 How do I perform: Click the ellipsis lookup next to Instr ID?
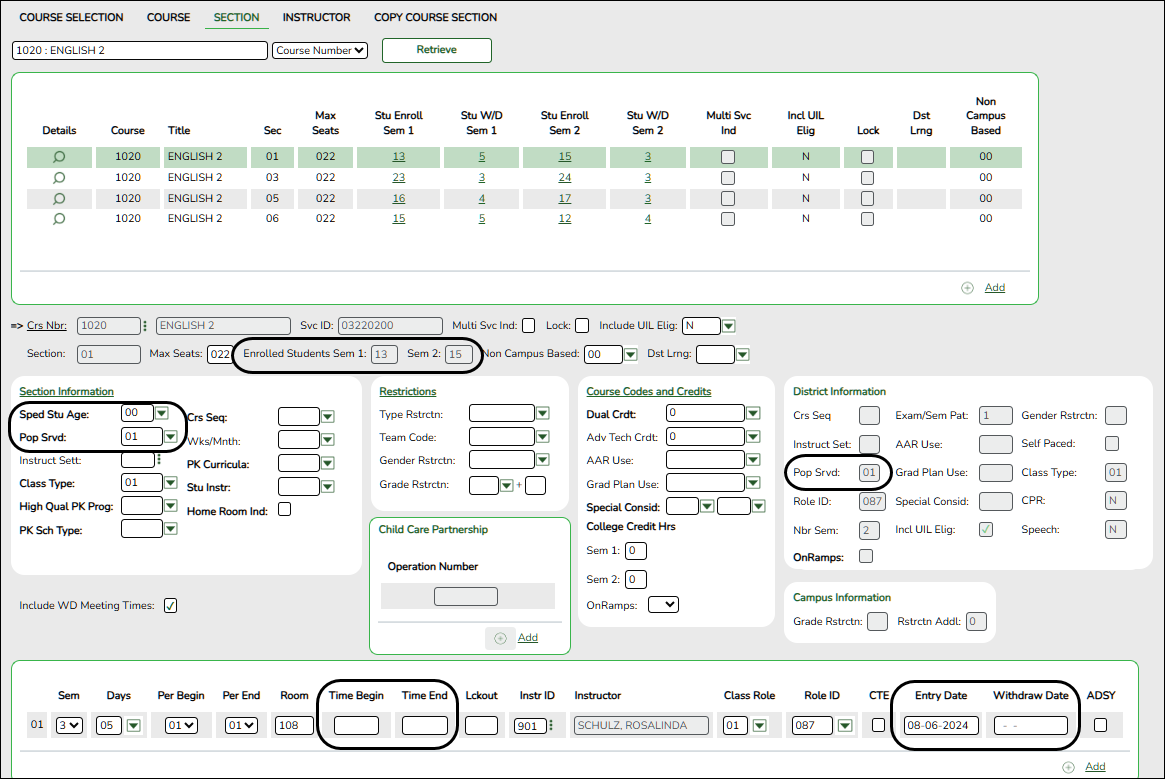(550, 726)
